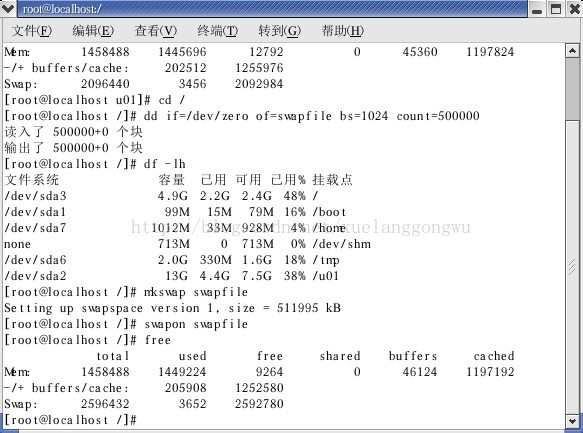The image size is (583, 433).
Task: Click the '输出了 500000+0 个块' line
Action: pos(73,148)
